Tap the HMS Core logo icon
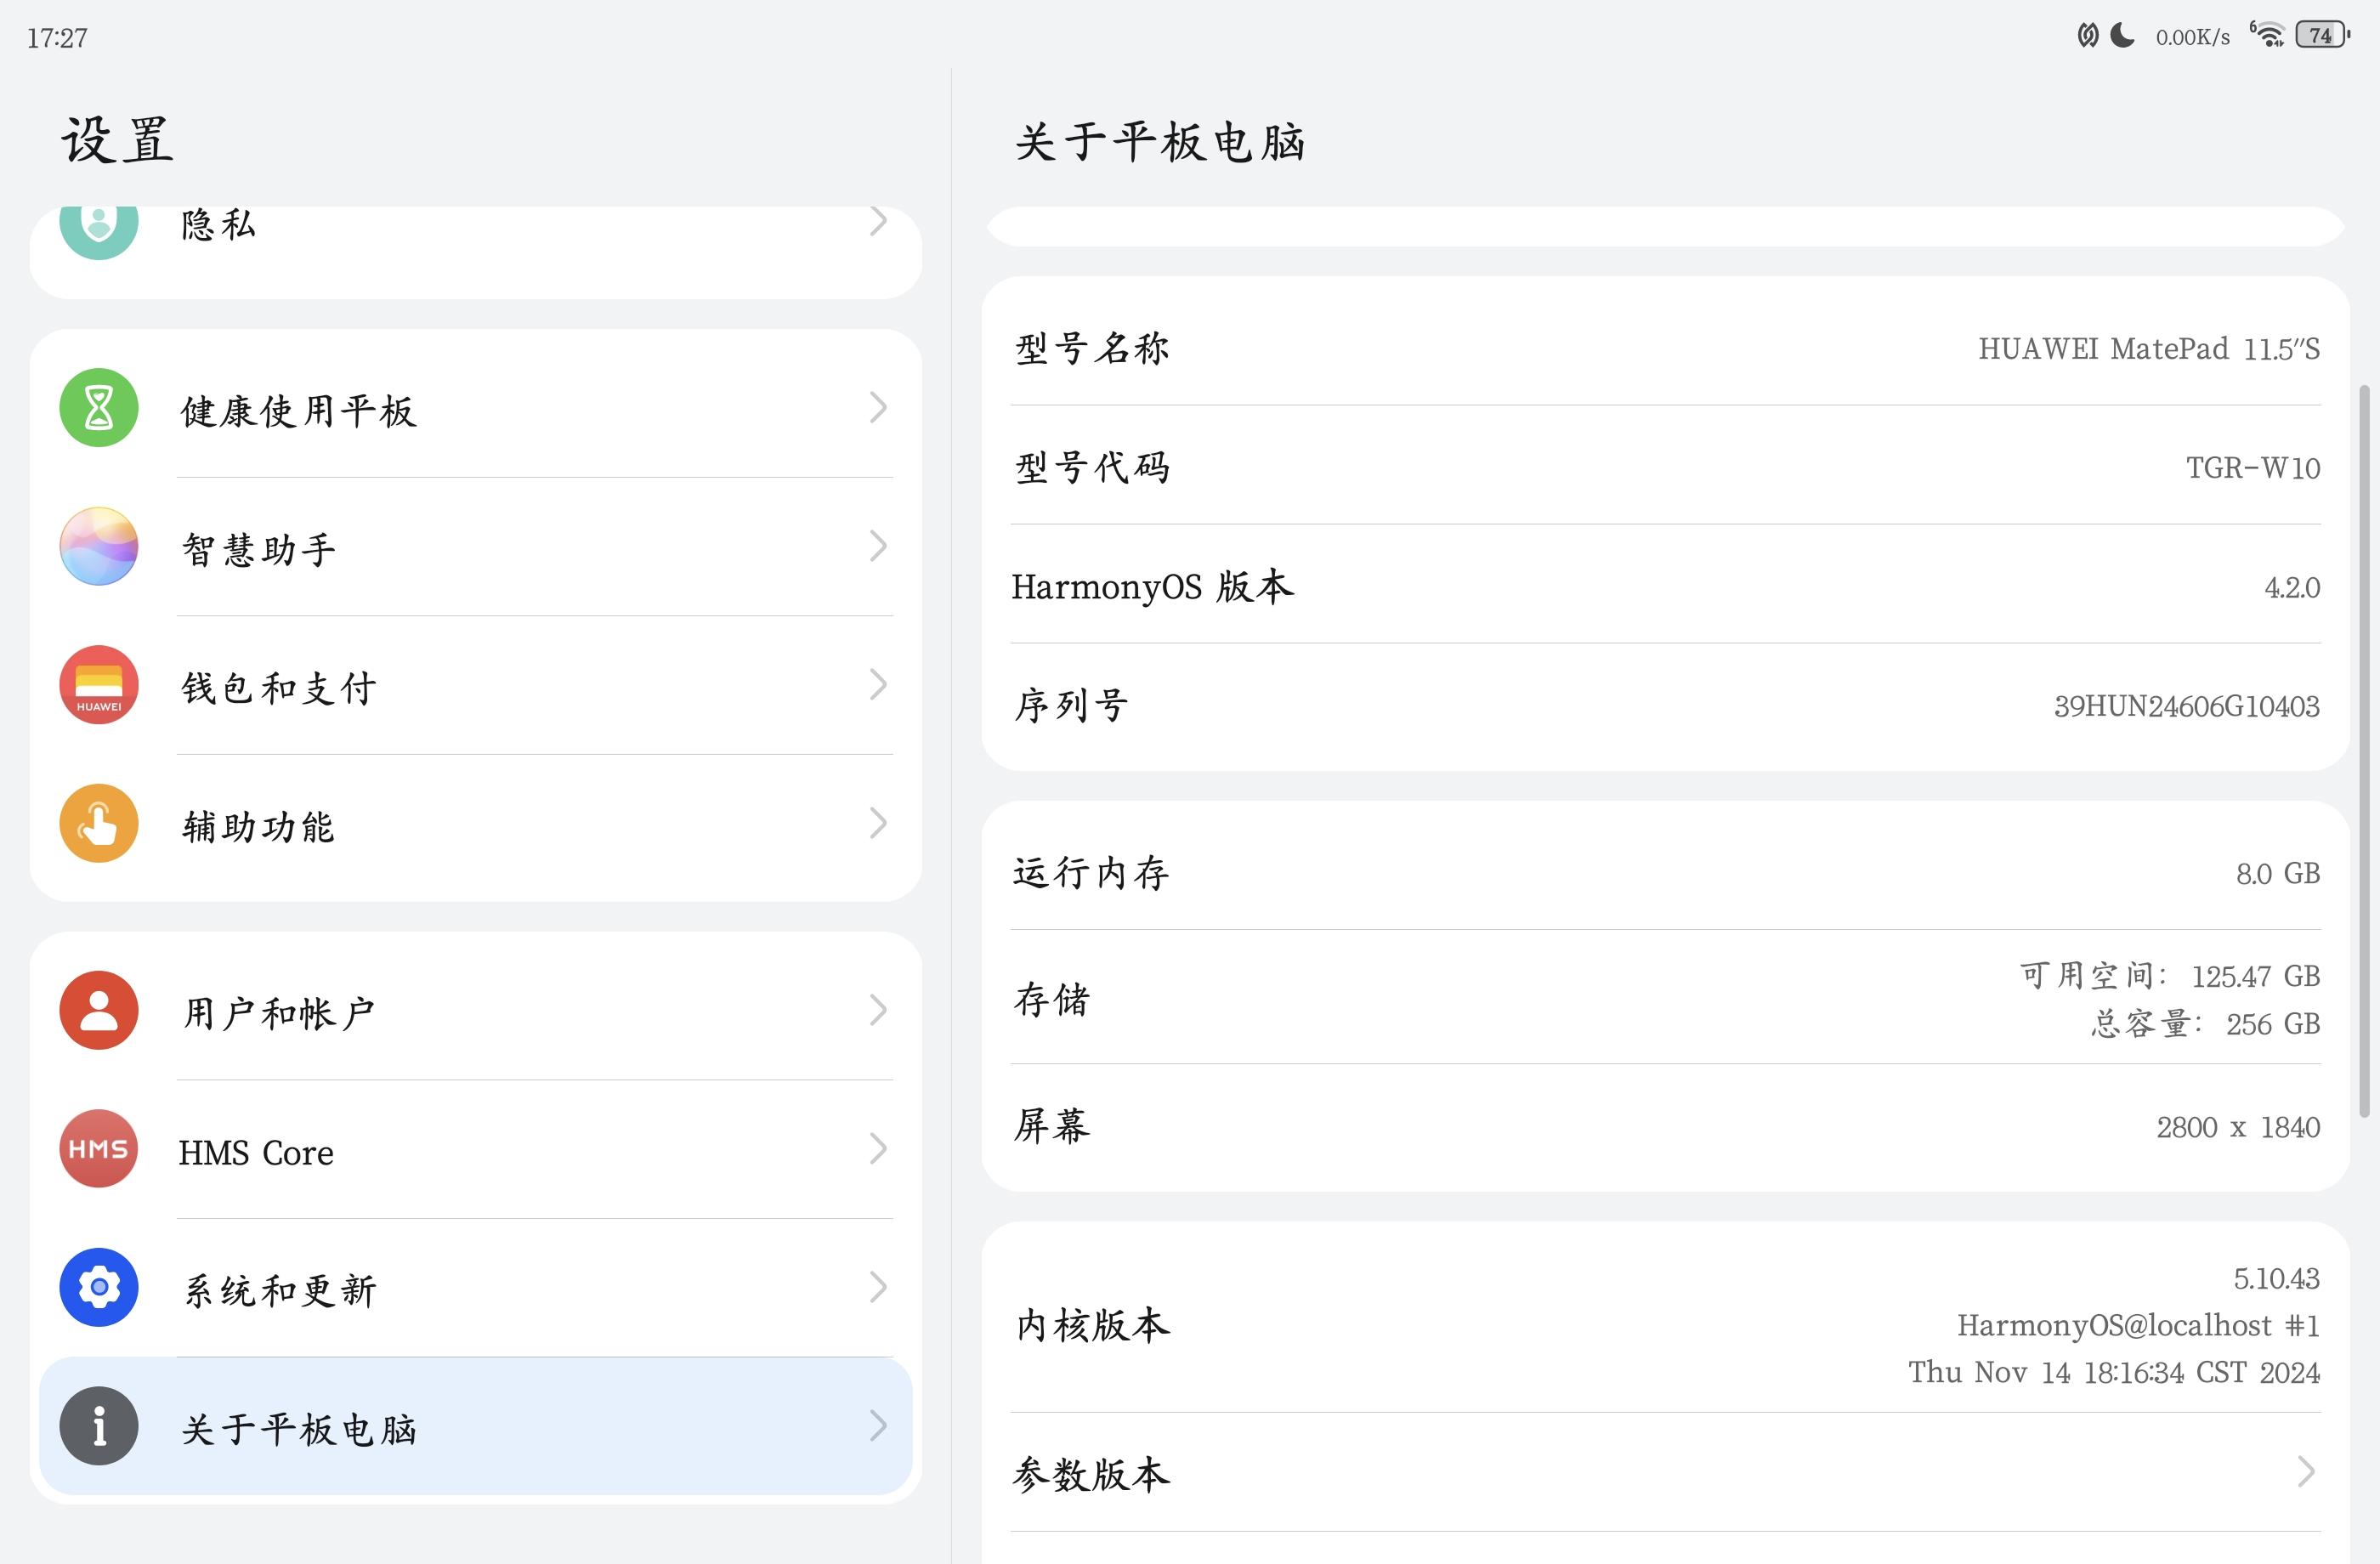 [x=98, y=1149]
